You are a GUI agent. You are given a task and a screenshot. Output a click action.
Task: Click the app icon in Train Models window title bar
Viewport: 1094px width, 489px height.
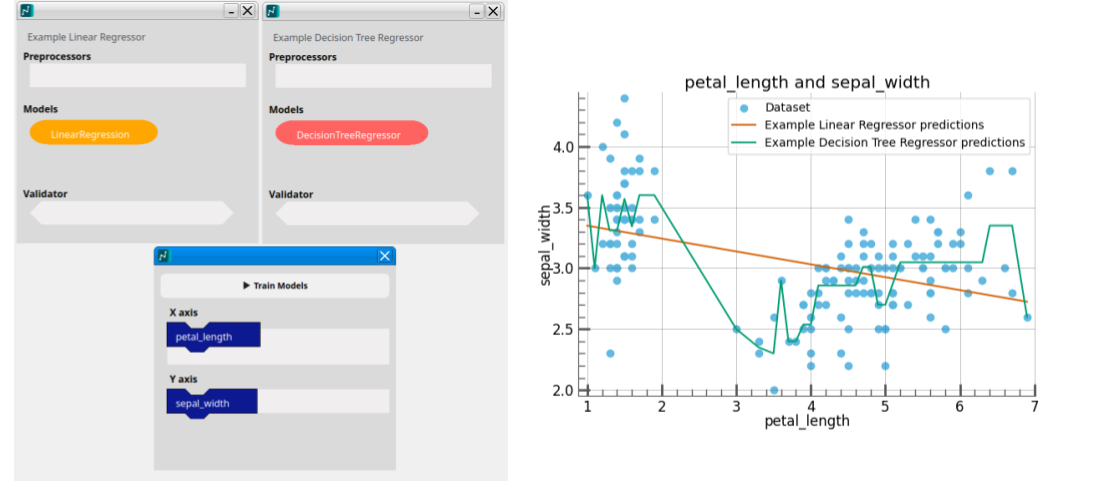[x=164, y=255]
